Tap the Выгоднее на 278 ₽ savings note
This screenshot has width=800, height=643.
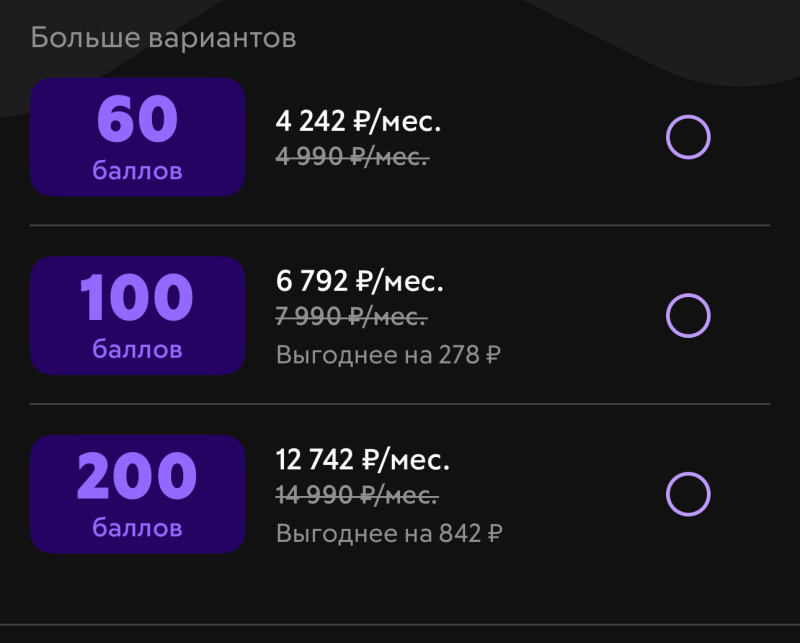(388, 355)
